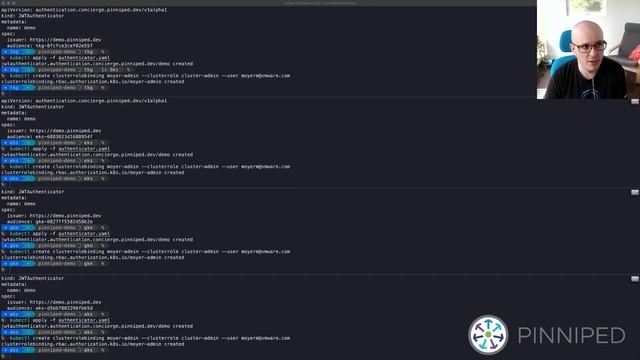Click the audience line starting with aks-
Screen dimensions: 640x360
pyautogui.click(x=50, y=308)
